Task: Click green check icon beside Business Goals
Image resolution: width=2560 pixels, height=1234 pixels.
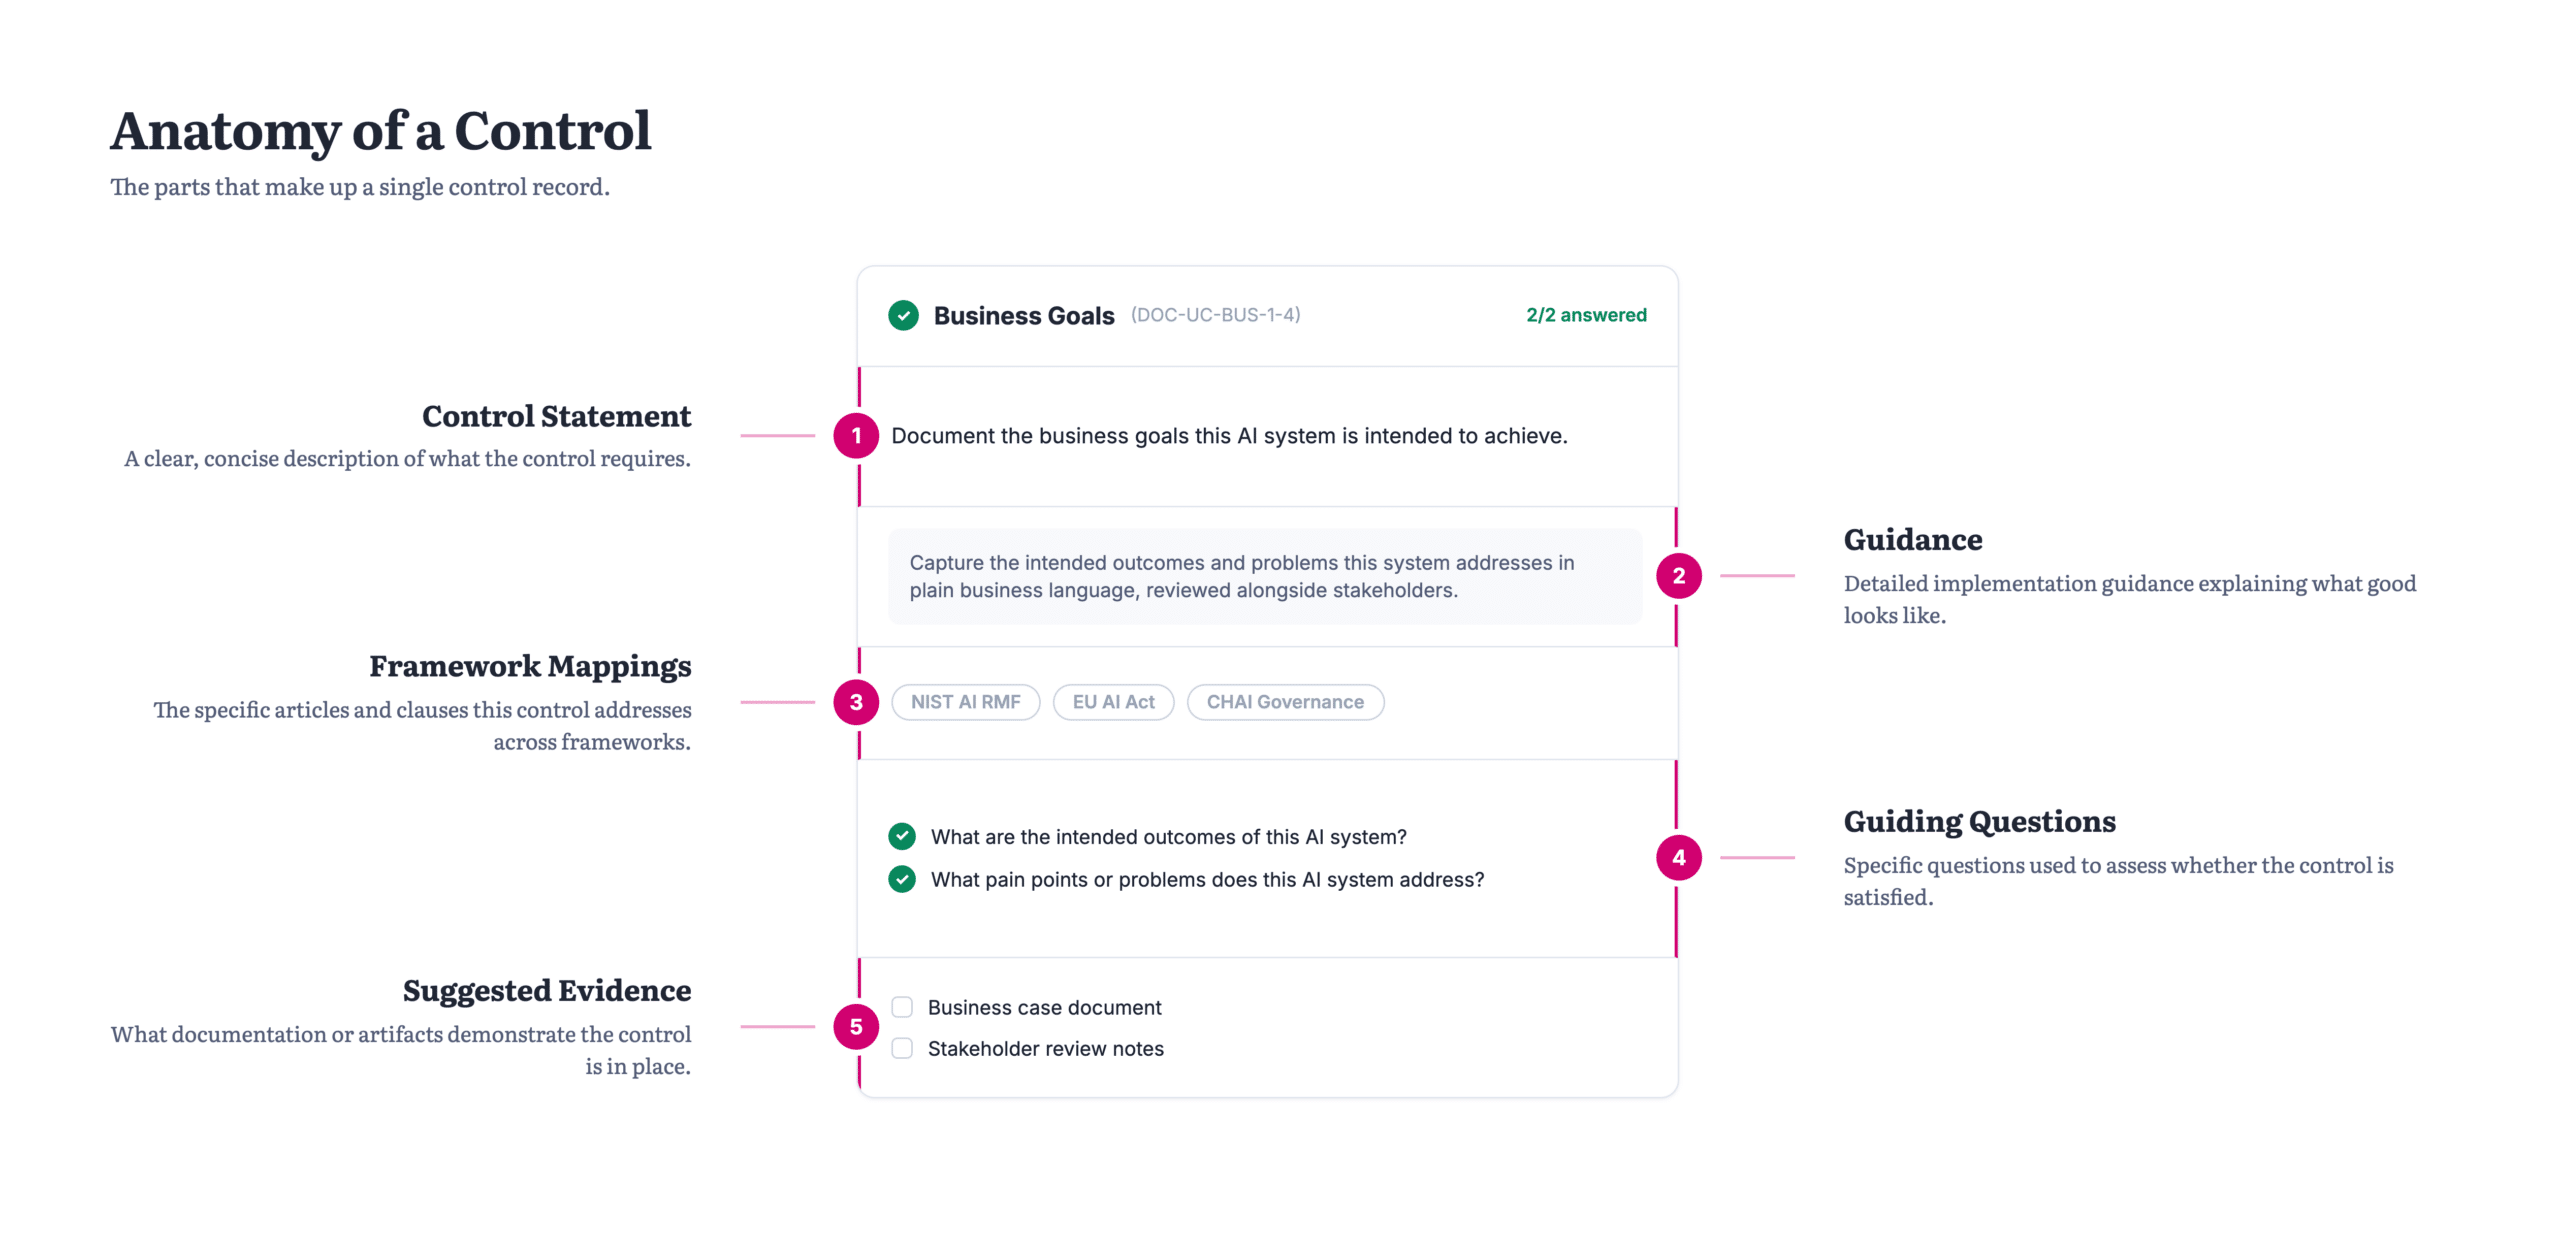Action: pos(903,315)
